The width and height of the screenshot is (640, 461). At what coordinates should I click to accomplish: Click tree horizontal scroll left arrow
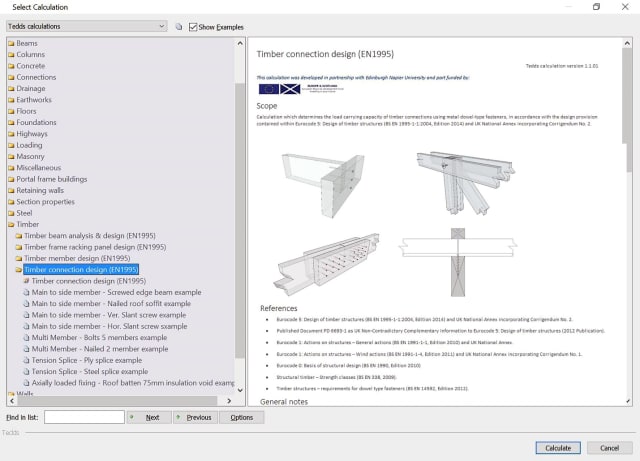tap(12, 401)
